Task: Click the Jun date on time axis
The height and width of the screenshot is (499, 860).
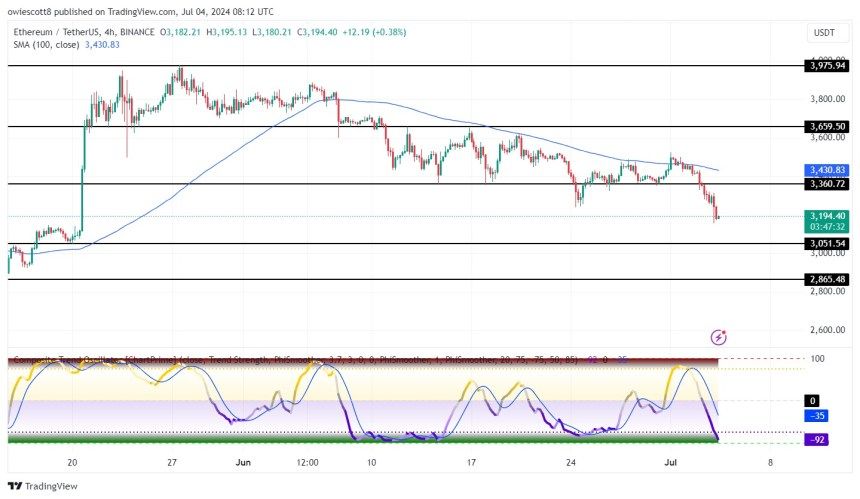Action: coord(243,462)
